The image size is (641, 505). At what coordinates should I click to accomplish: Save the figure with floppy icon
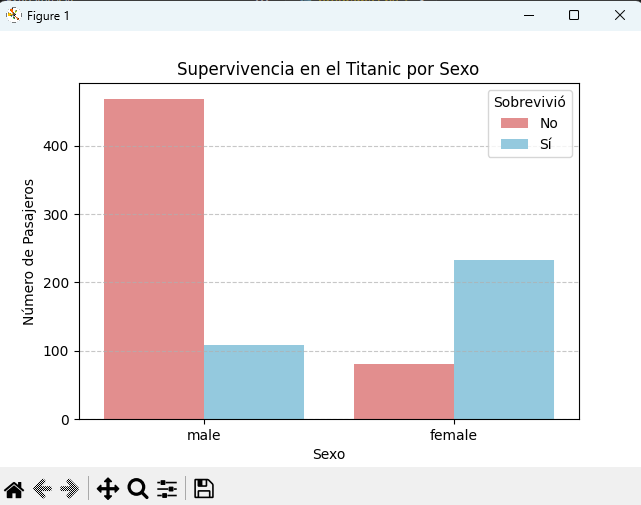[204, 489]
